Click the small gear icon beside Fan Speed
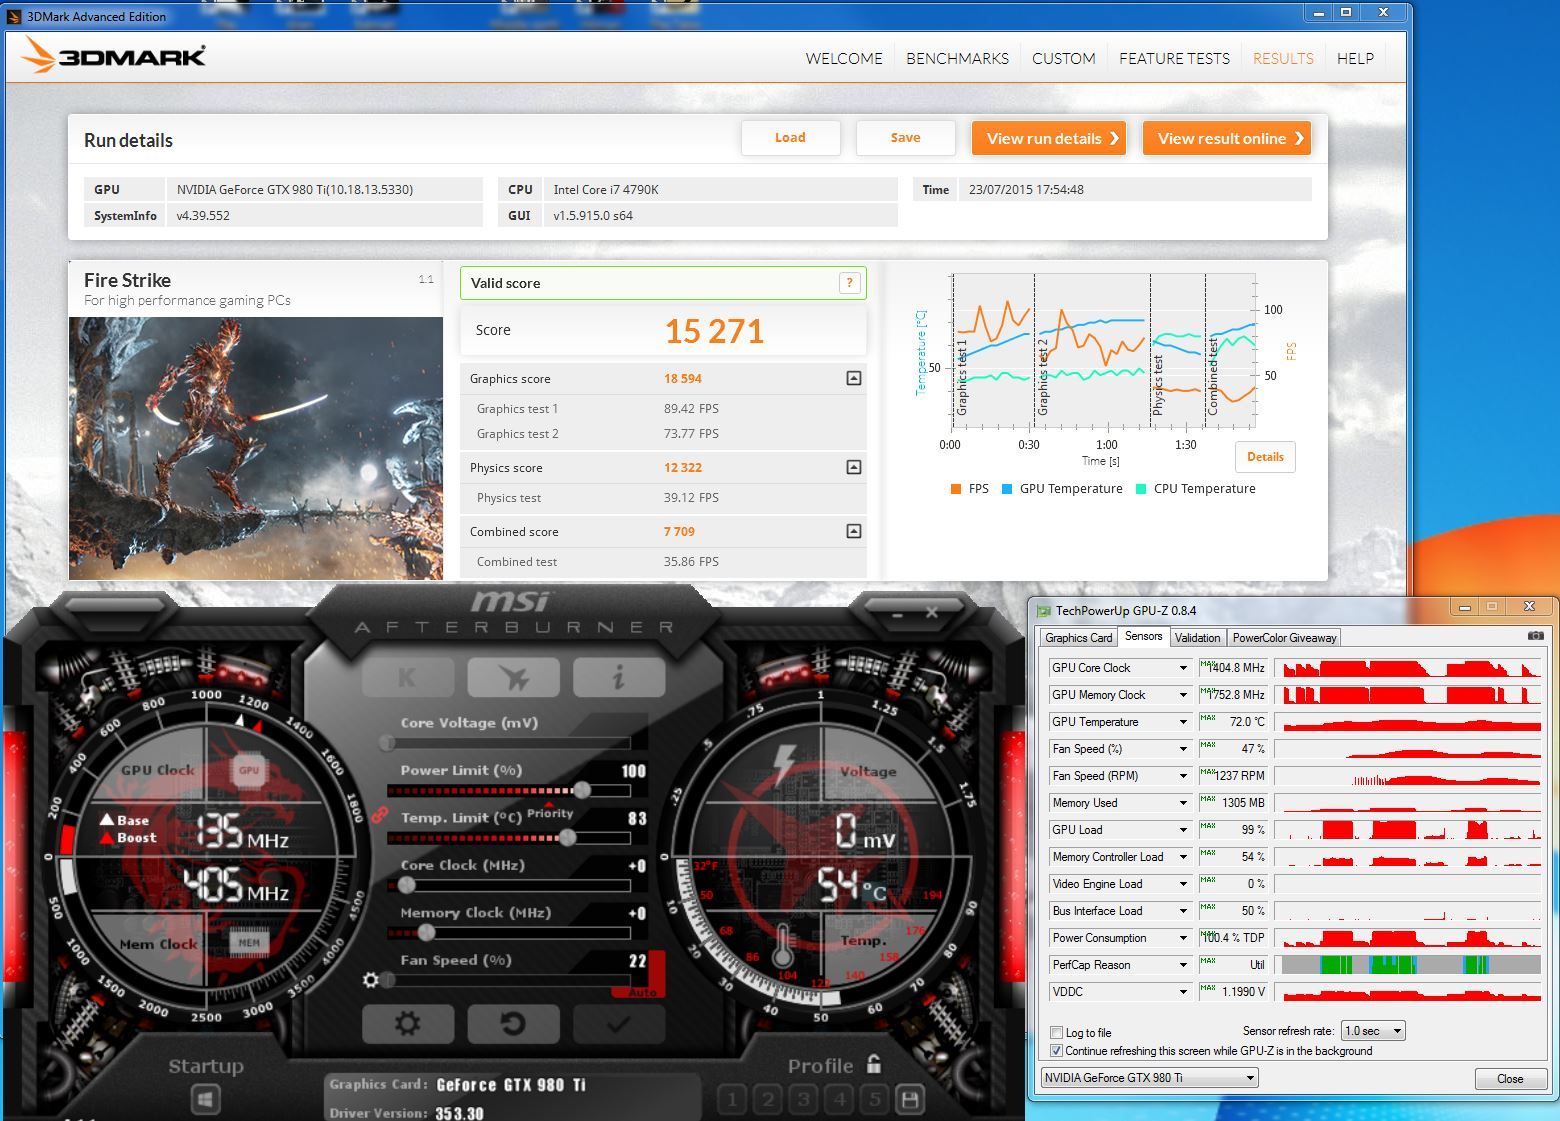Screen dimensions: 1560x1121 [371, 980]
